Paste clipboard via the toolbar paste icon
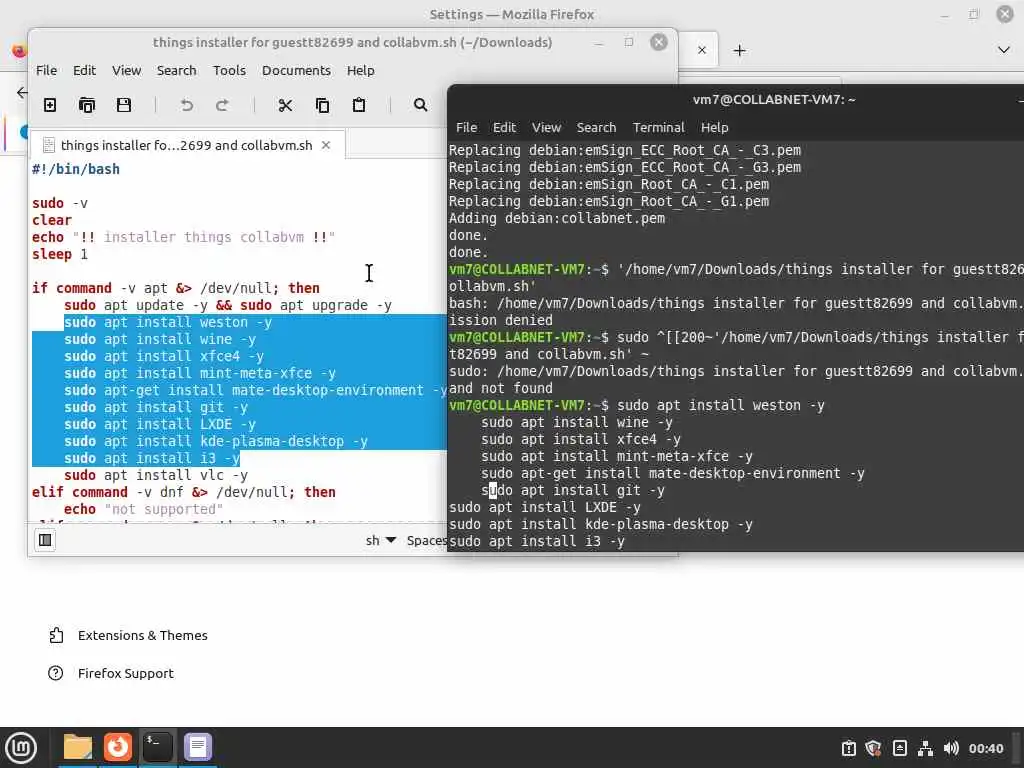The image size is (1024, 768). (359, 105)
